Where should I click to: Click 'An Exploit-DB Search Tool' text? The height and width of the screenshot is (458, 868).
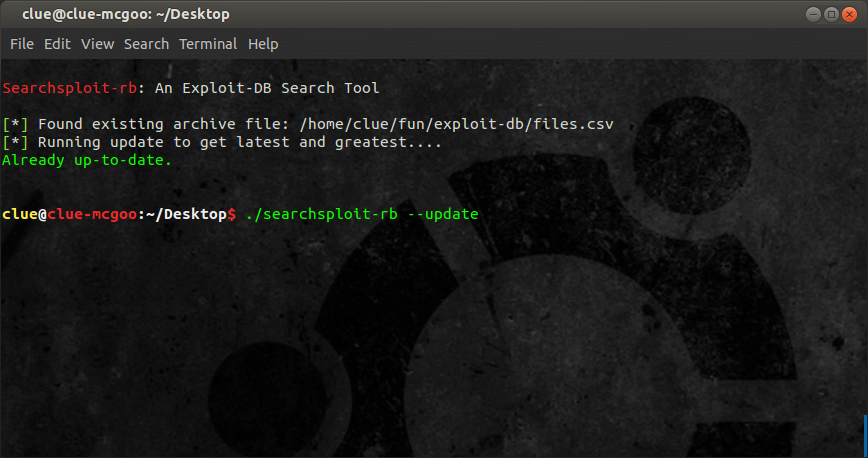[267, 88]
